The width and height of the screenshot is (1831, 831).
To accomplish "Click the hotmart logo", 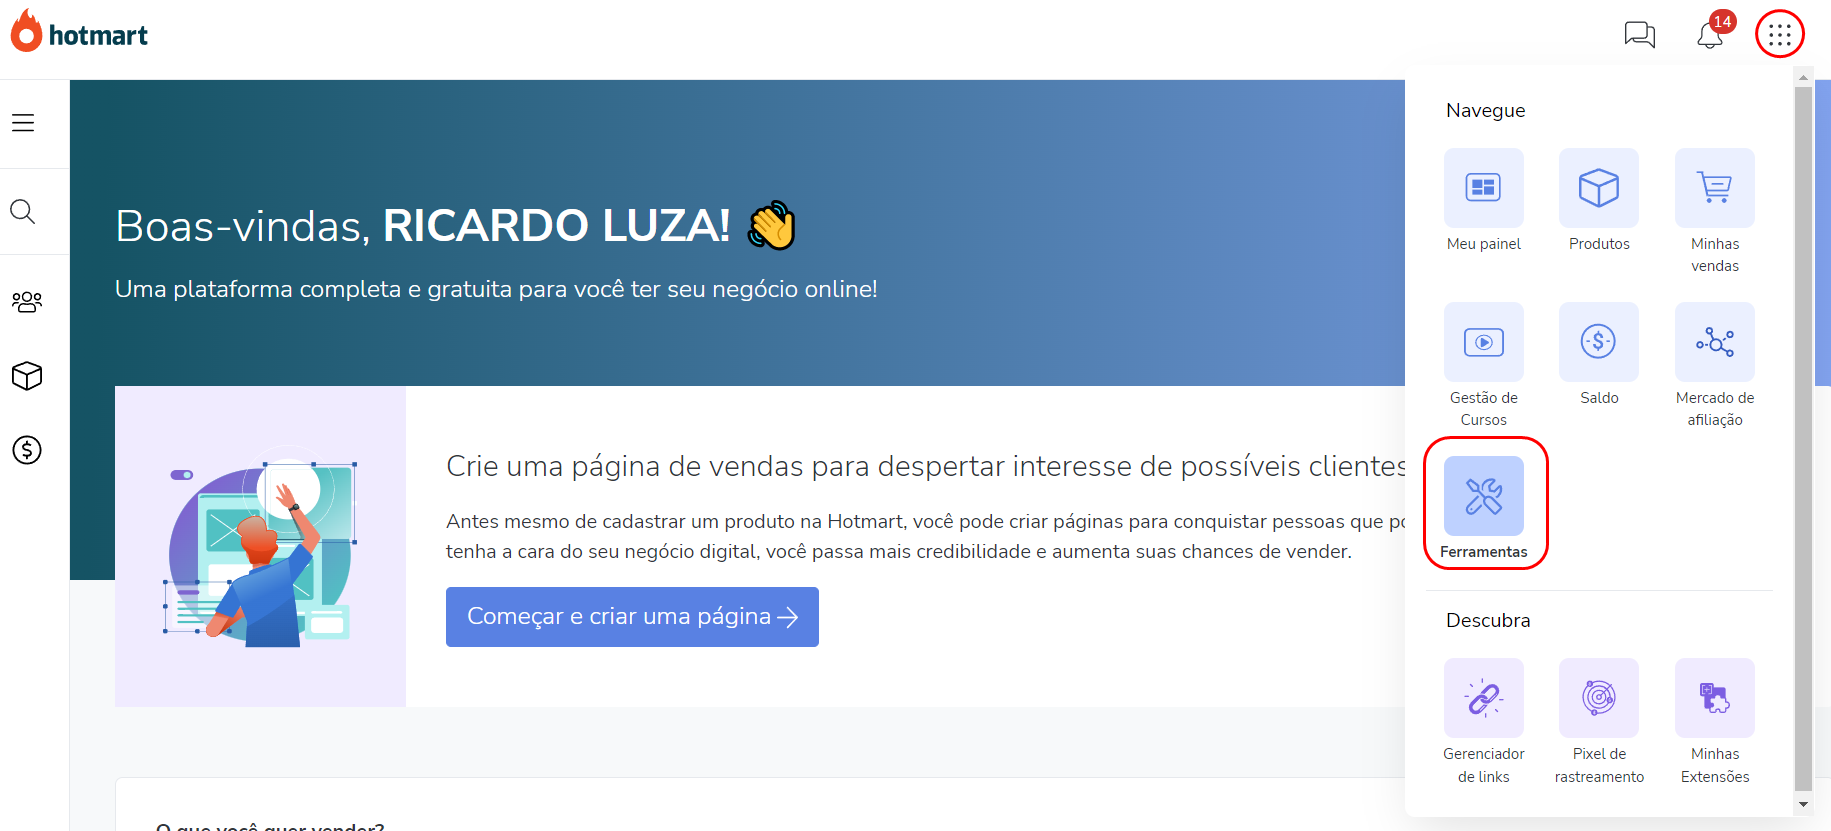I will (79, 31).
